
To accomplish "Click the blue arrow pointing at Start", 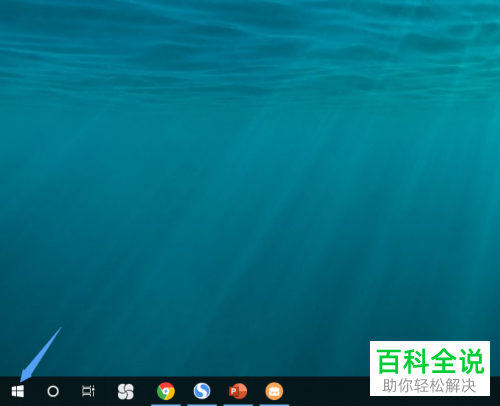I will point(40,354).
